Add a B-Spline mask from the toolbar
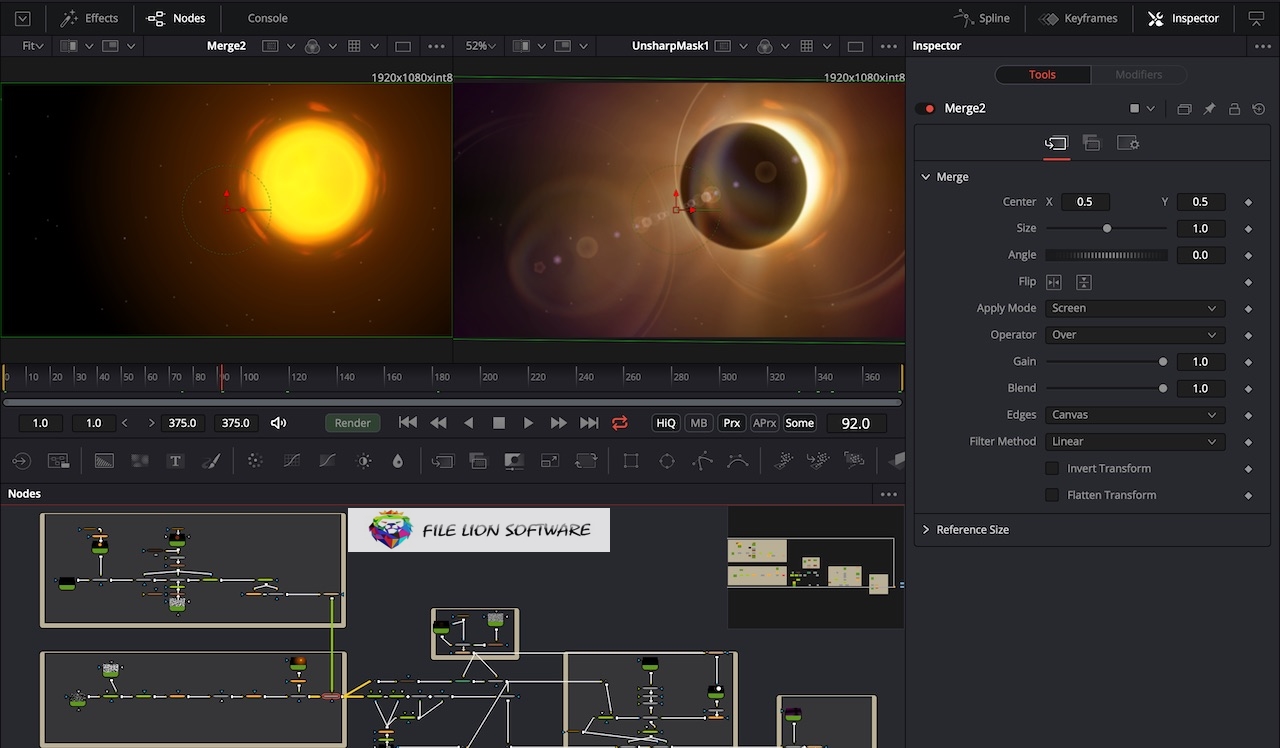The height and width of the screenshot is (748, 1280). tap(738, 461)
